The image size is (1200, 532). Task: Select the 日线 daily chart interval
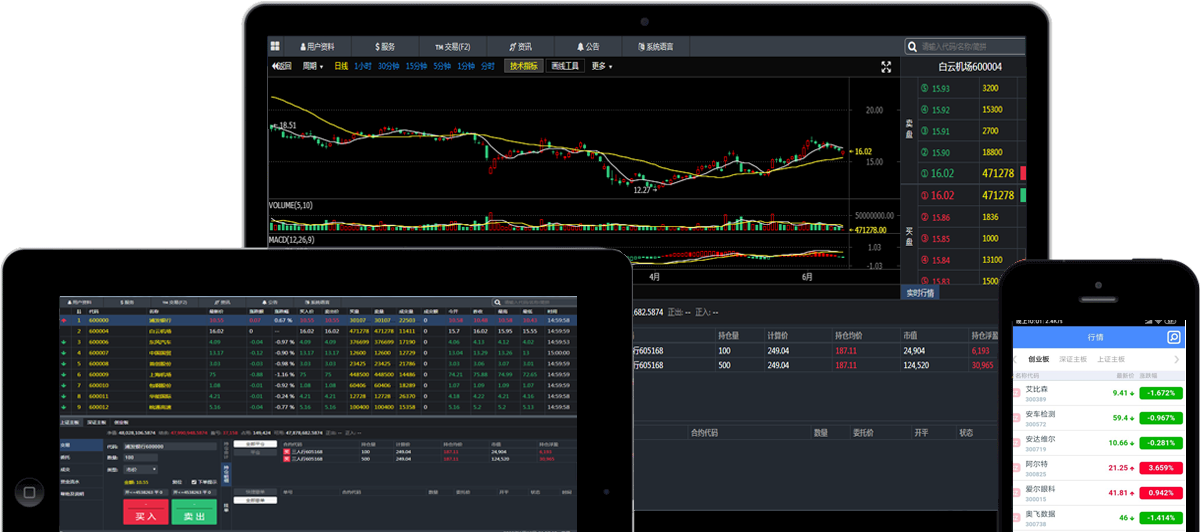tap(341, 66)
